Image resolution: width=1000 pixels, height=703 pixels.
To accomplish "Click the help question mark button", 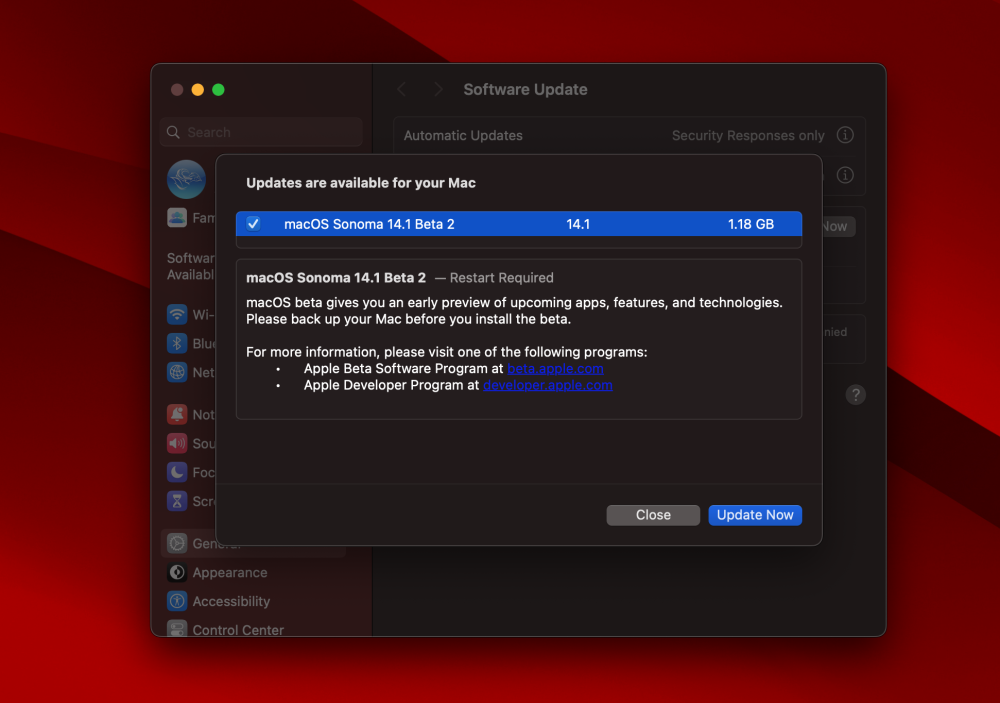I will (x=856, y=395).
